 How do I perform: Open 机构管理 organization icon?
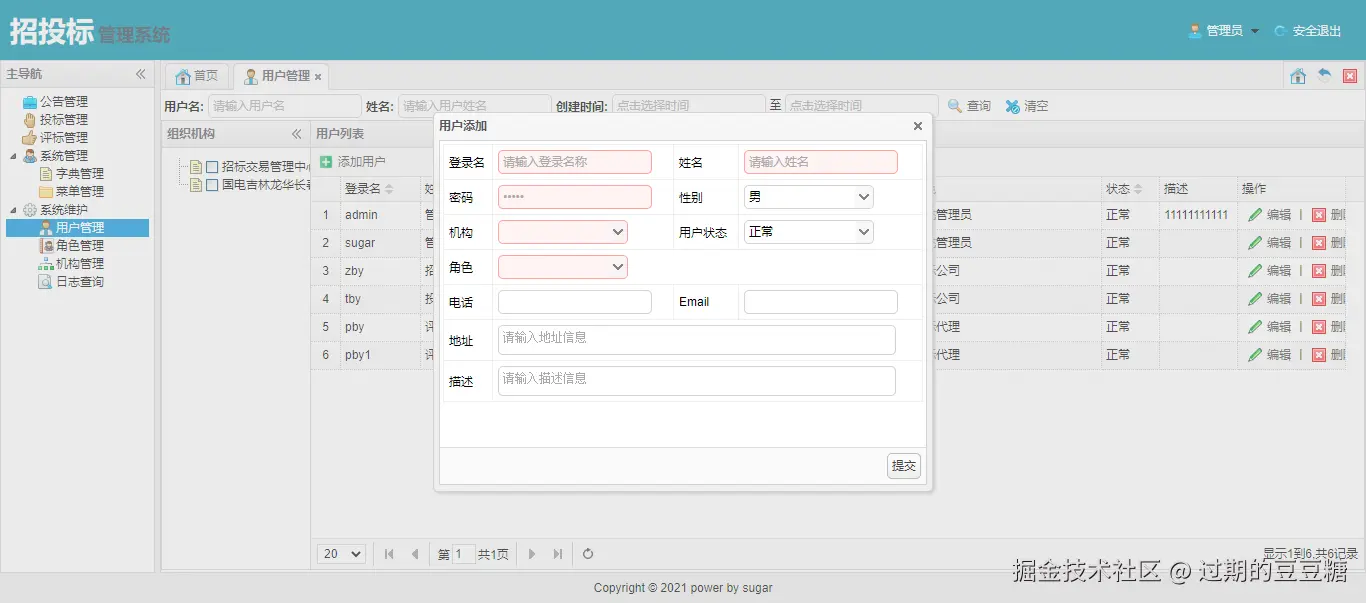46,264
